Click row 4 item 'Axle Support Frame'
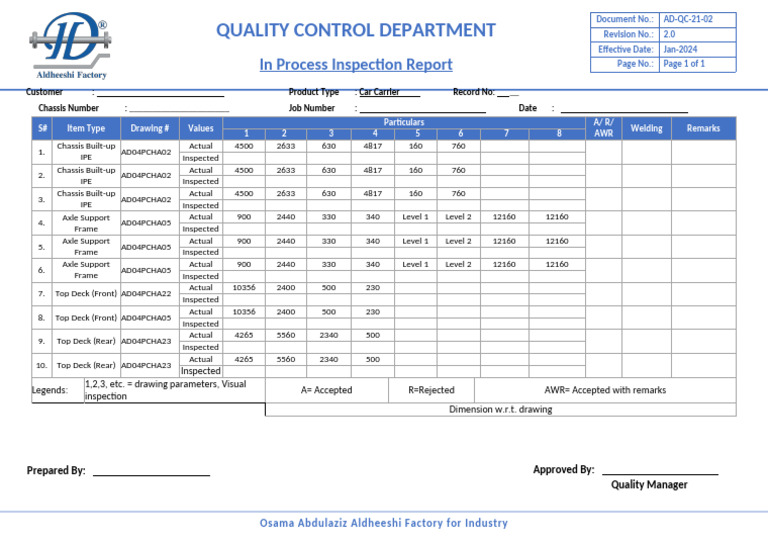The width and height of the screenshot is (768, 543). 86,223
